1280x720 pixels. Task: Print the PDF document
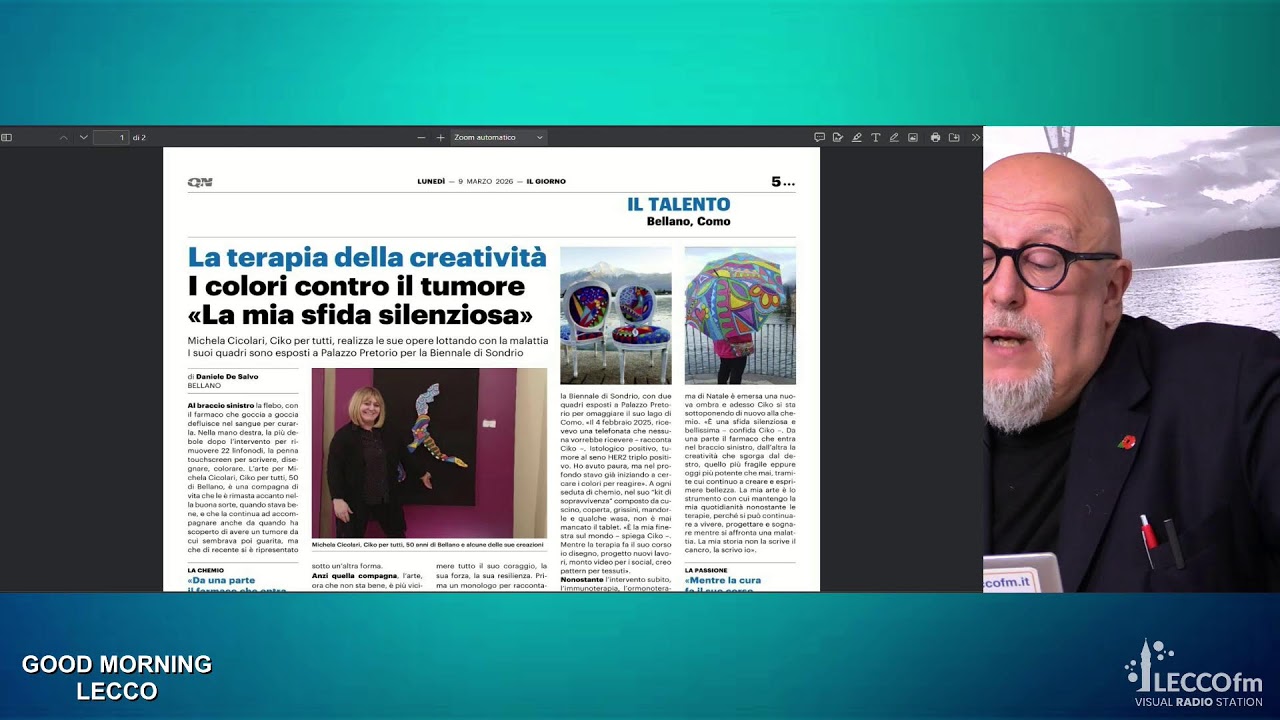click(935, 137)
